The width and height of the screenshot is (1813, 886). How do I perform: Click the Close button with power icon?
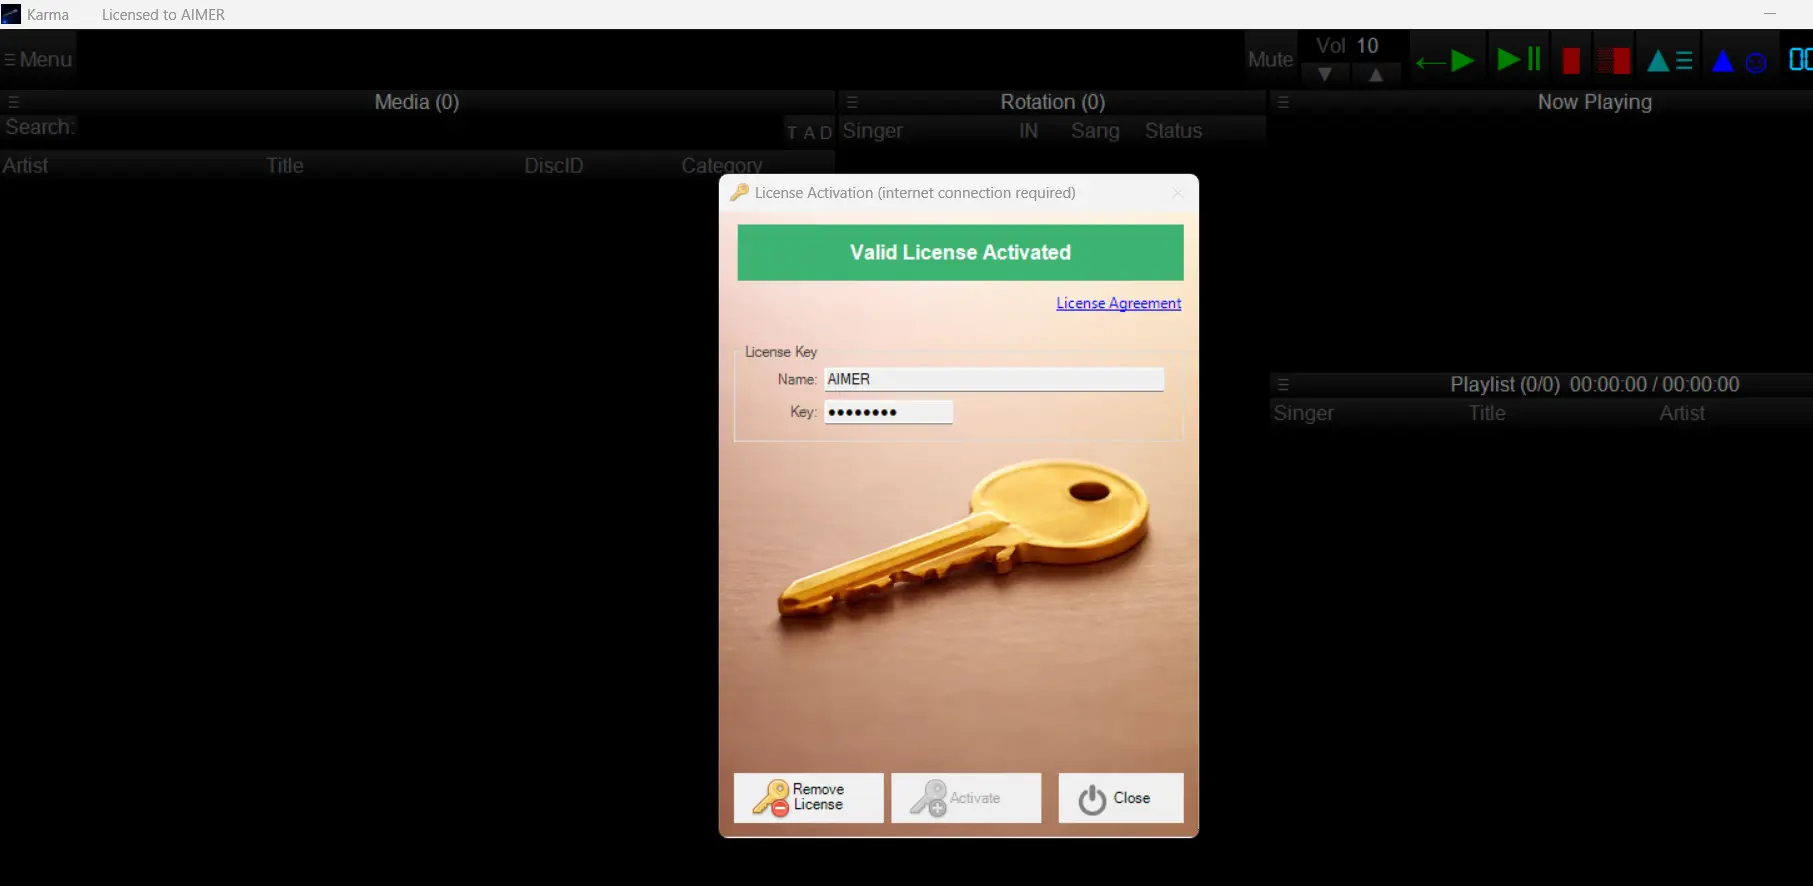[1121, 798]
